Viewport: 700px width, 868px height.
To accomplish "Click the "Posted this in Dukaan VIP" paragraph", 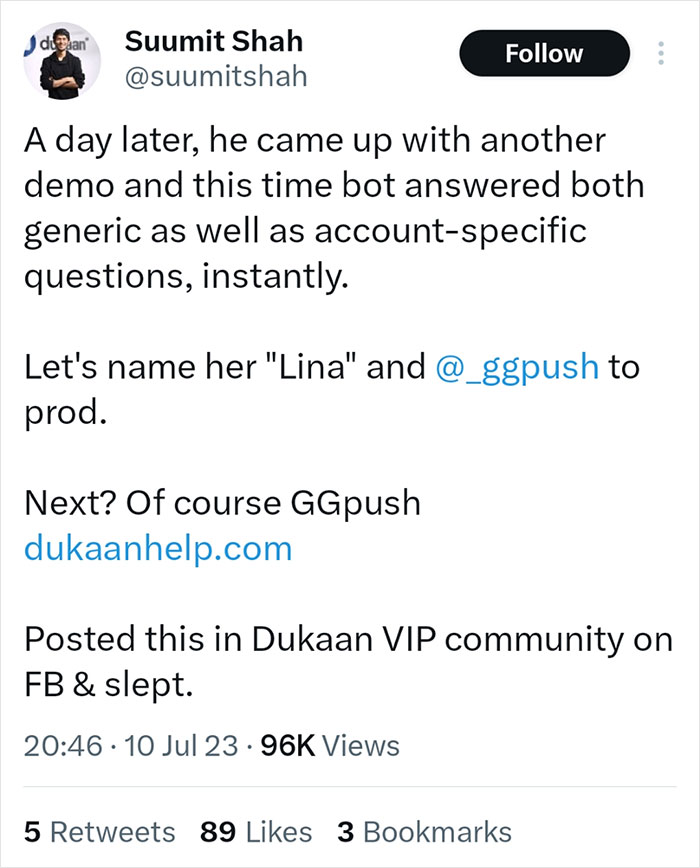I will pos(347,638).
